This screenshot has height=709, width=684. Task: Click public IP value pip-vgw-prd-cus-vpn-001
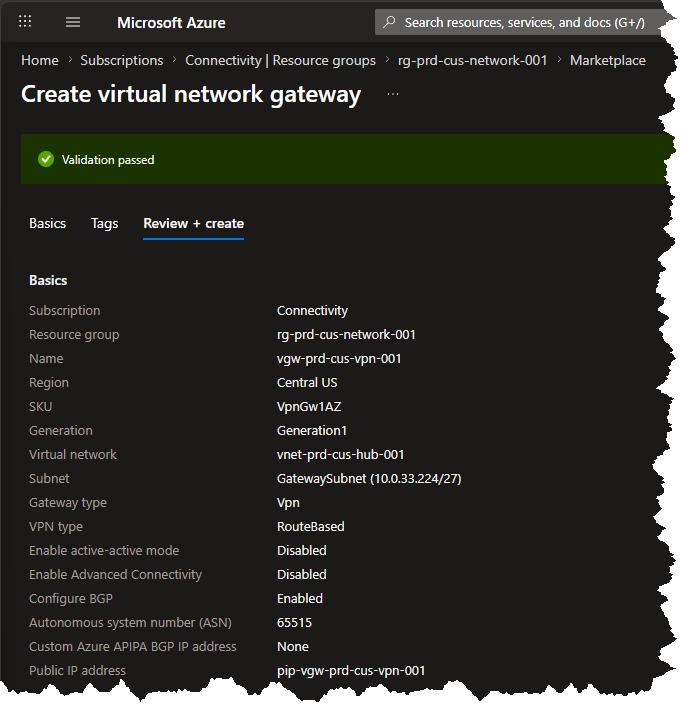pos(351,671)
